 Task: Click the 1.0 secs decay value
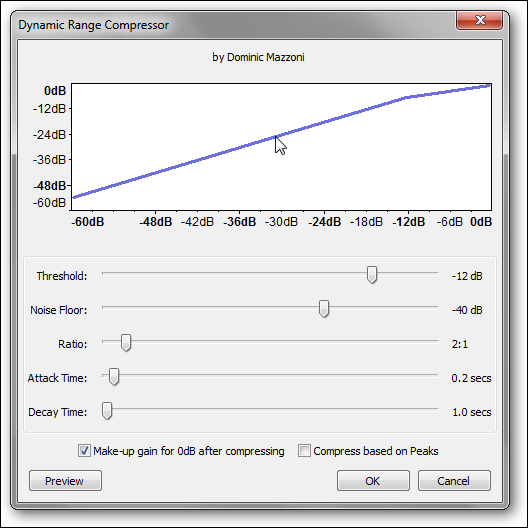point(471,412)
